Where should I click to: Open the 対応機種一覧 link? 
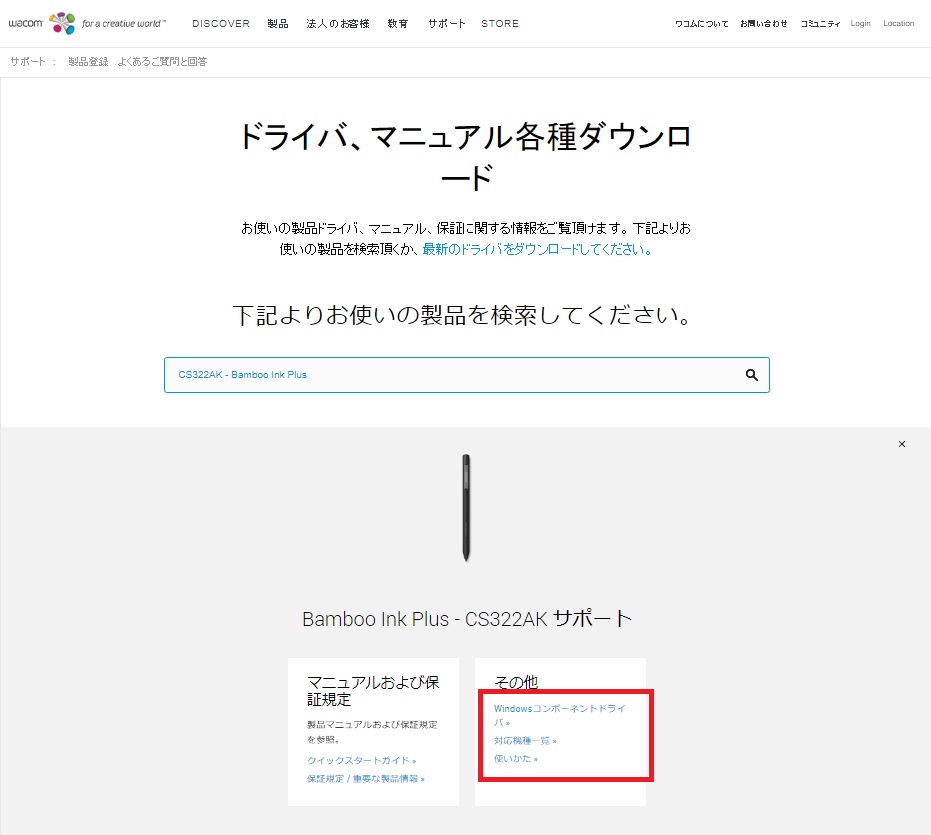[x=525, y=741]
